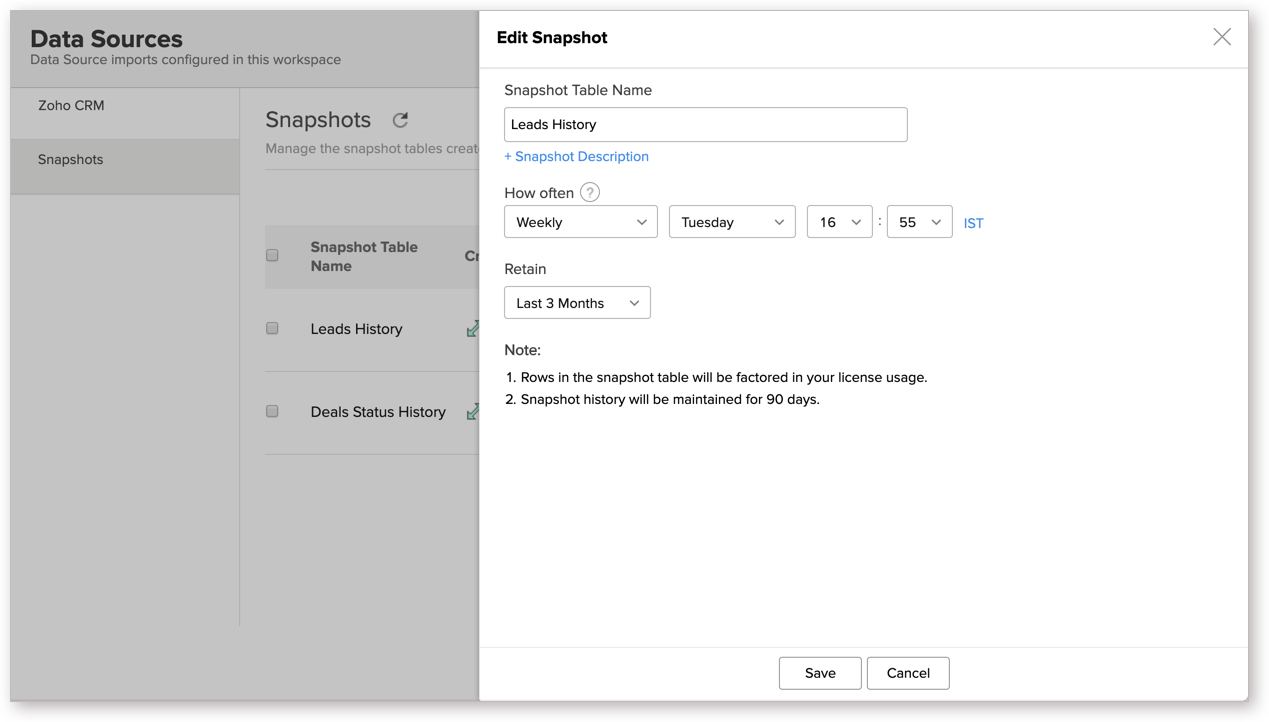The width and height of the screenshot is (1269, 722).
Task: Open the Tuesday day dropdown
Action: click(x=731, y=222)
